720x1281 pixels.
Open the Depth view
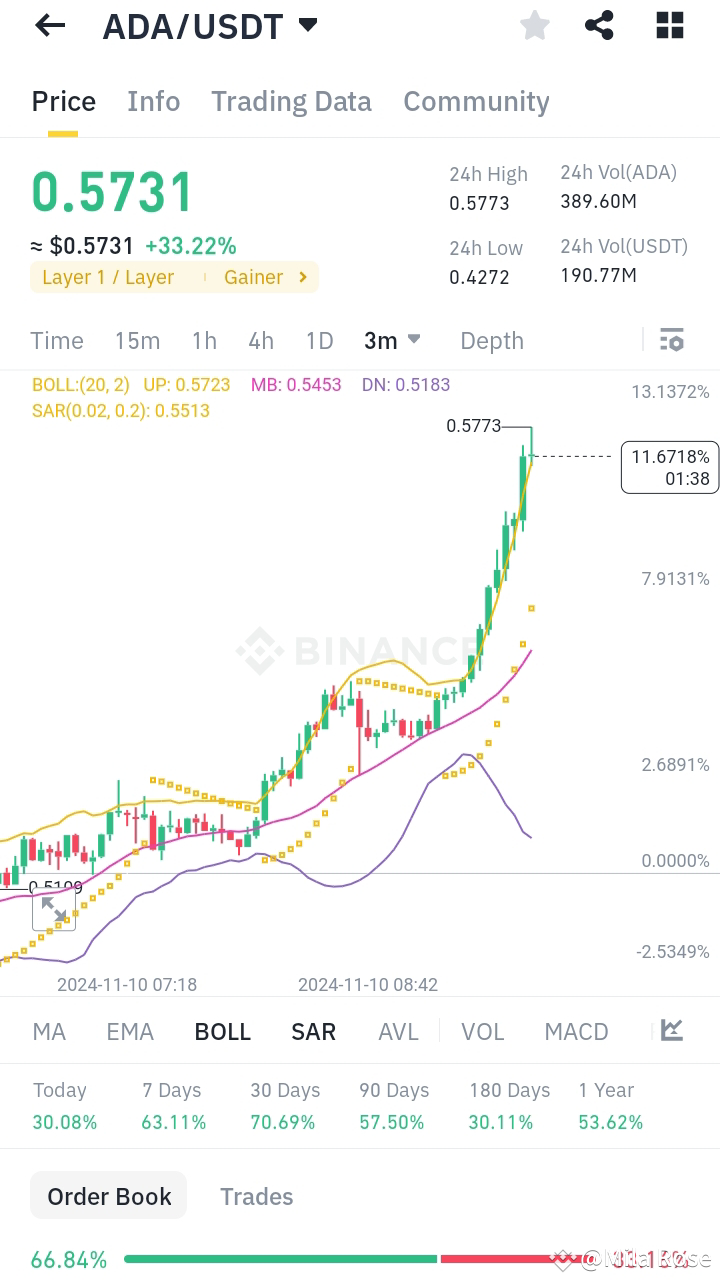click(x=491, y=340)
